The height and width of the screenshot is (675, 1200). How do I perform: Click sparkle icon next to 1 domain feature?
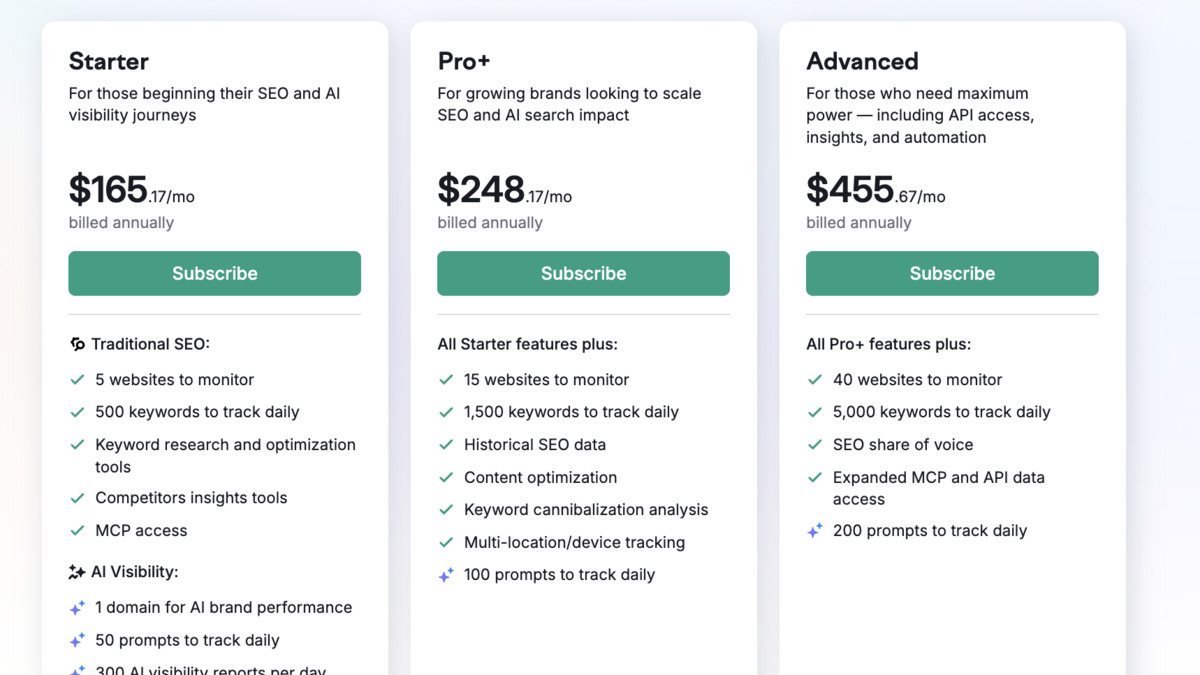click(77, 608)
